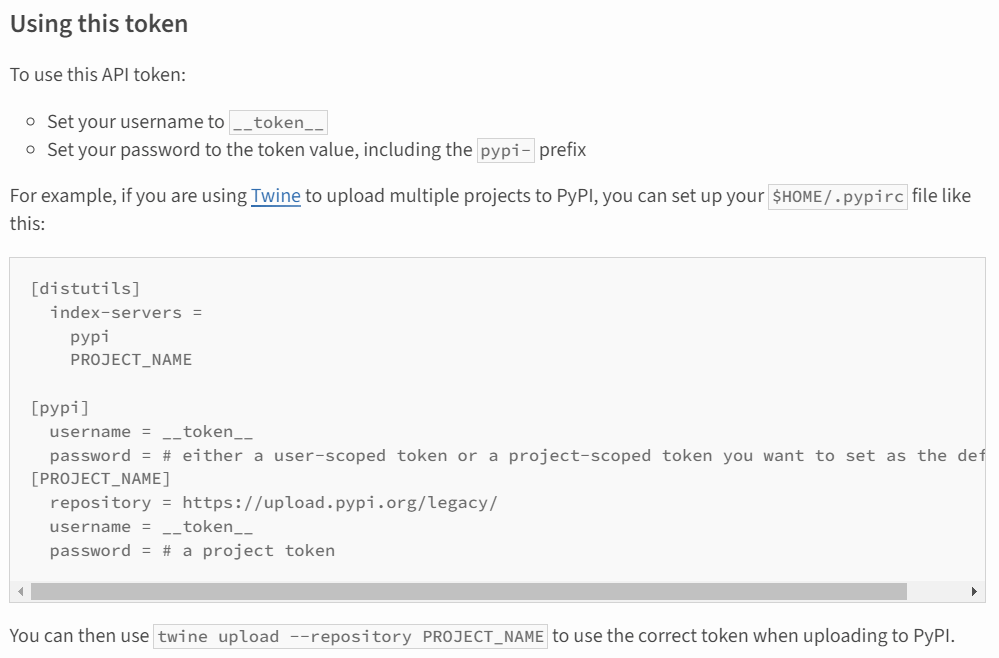Click the __token__ code in the username bullet

pos(279,123)
